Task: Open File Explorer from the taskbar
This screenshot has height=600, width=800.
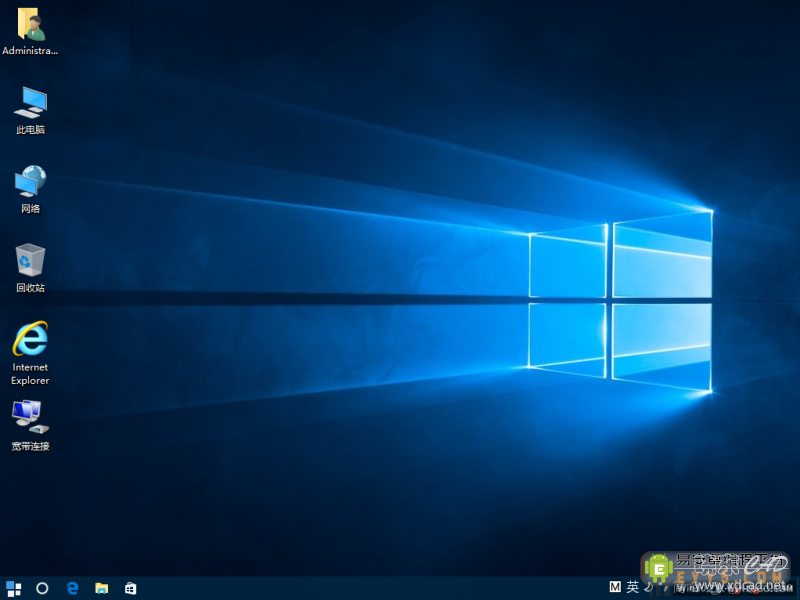Action: point(102,588)
